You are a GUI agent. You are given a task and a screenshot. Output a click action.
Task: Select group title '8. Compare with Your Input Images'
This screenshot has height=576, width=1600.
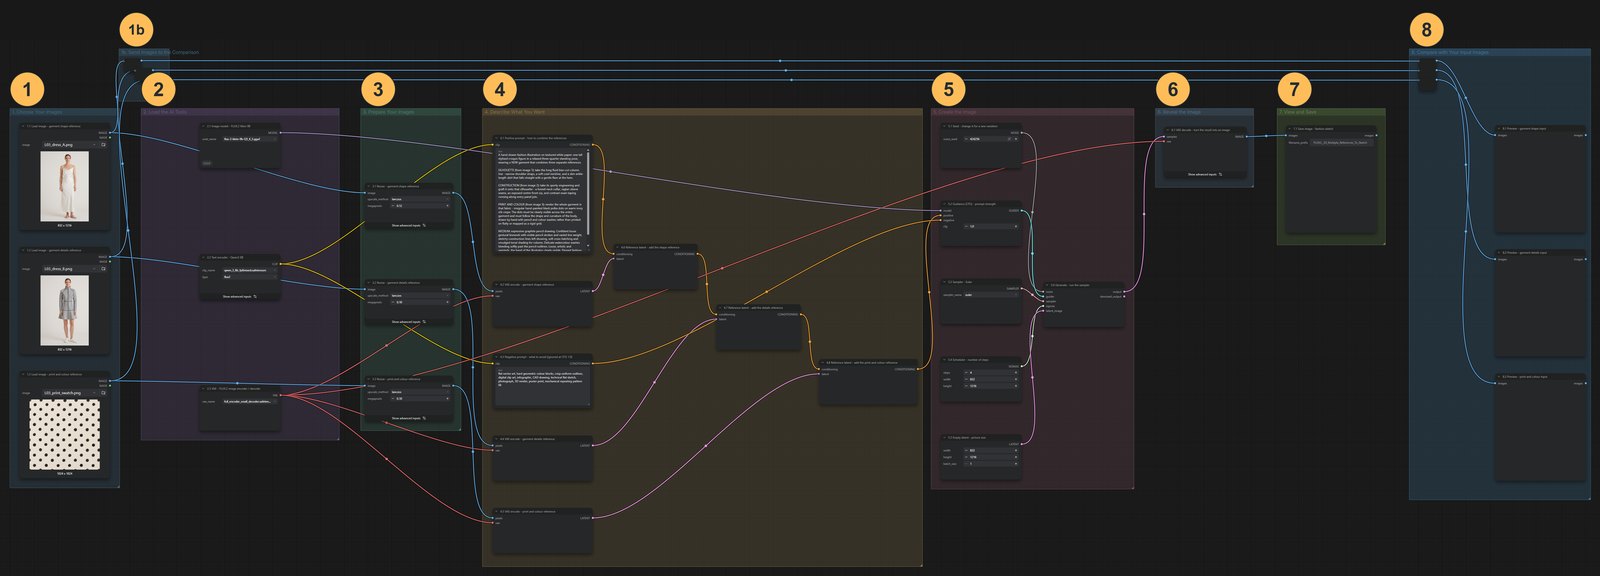[x=1450, y=52]
